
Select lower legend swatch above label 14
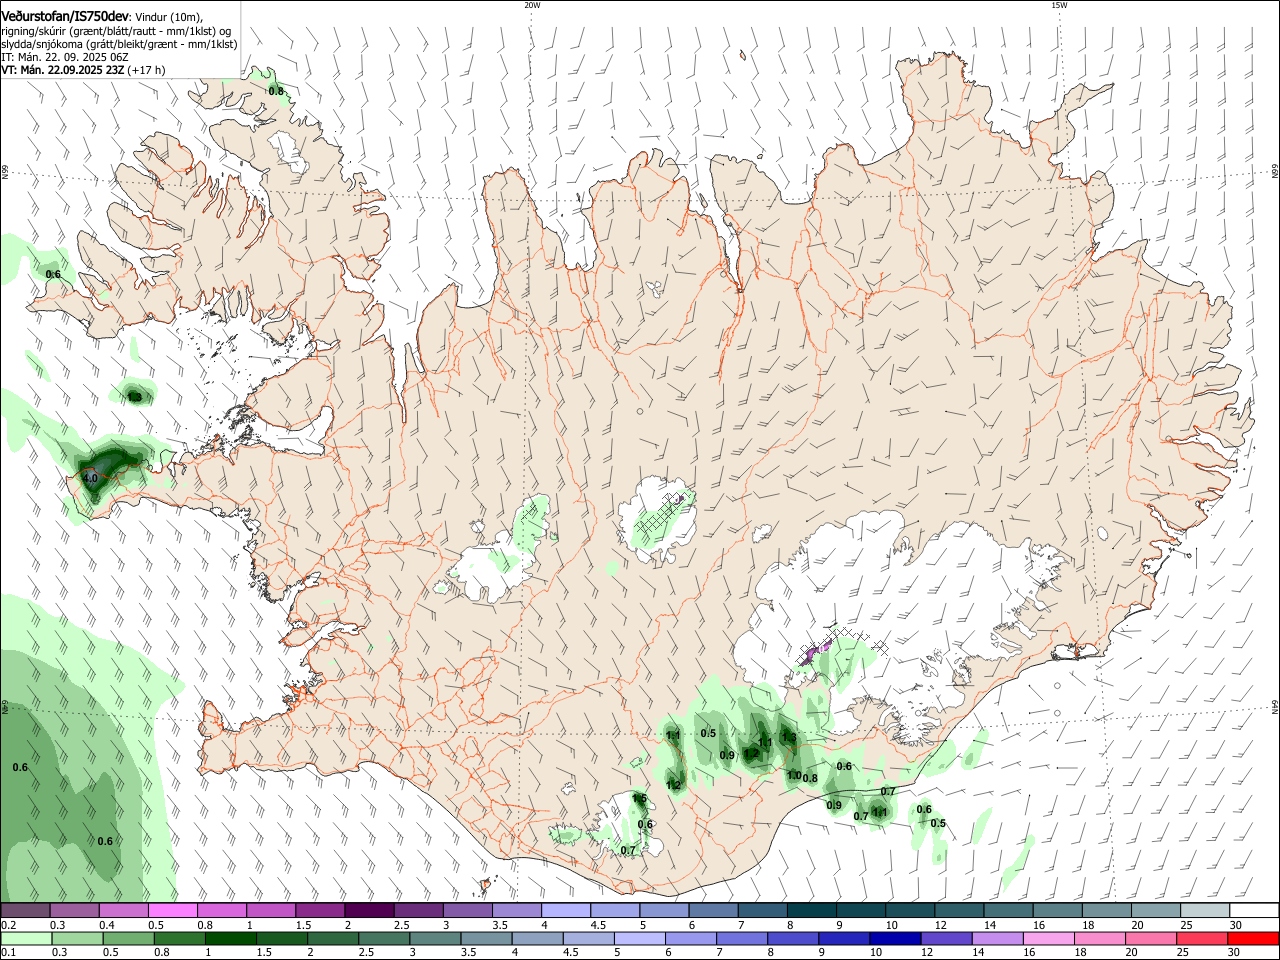click(998, 938)
